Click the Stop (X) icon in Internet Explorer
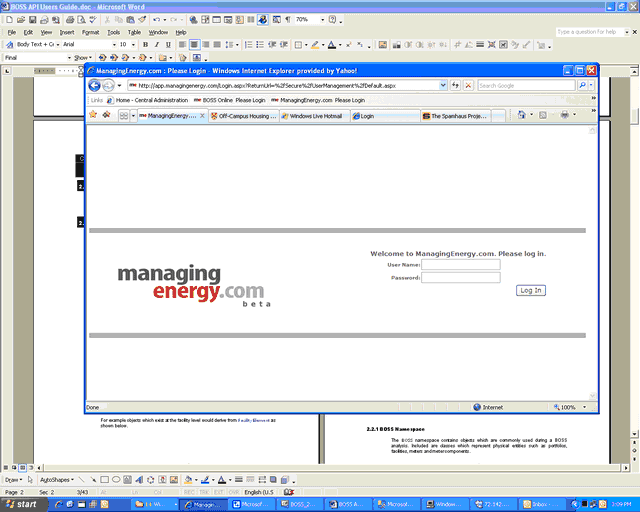640x512 pixels. pyautogui.click(x=468, y=85)
